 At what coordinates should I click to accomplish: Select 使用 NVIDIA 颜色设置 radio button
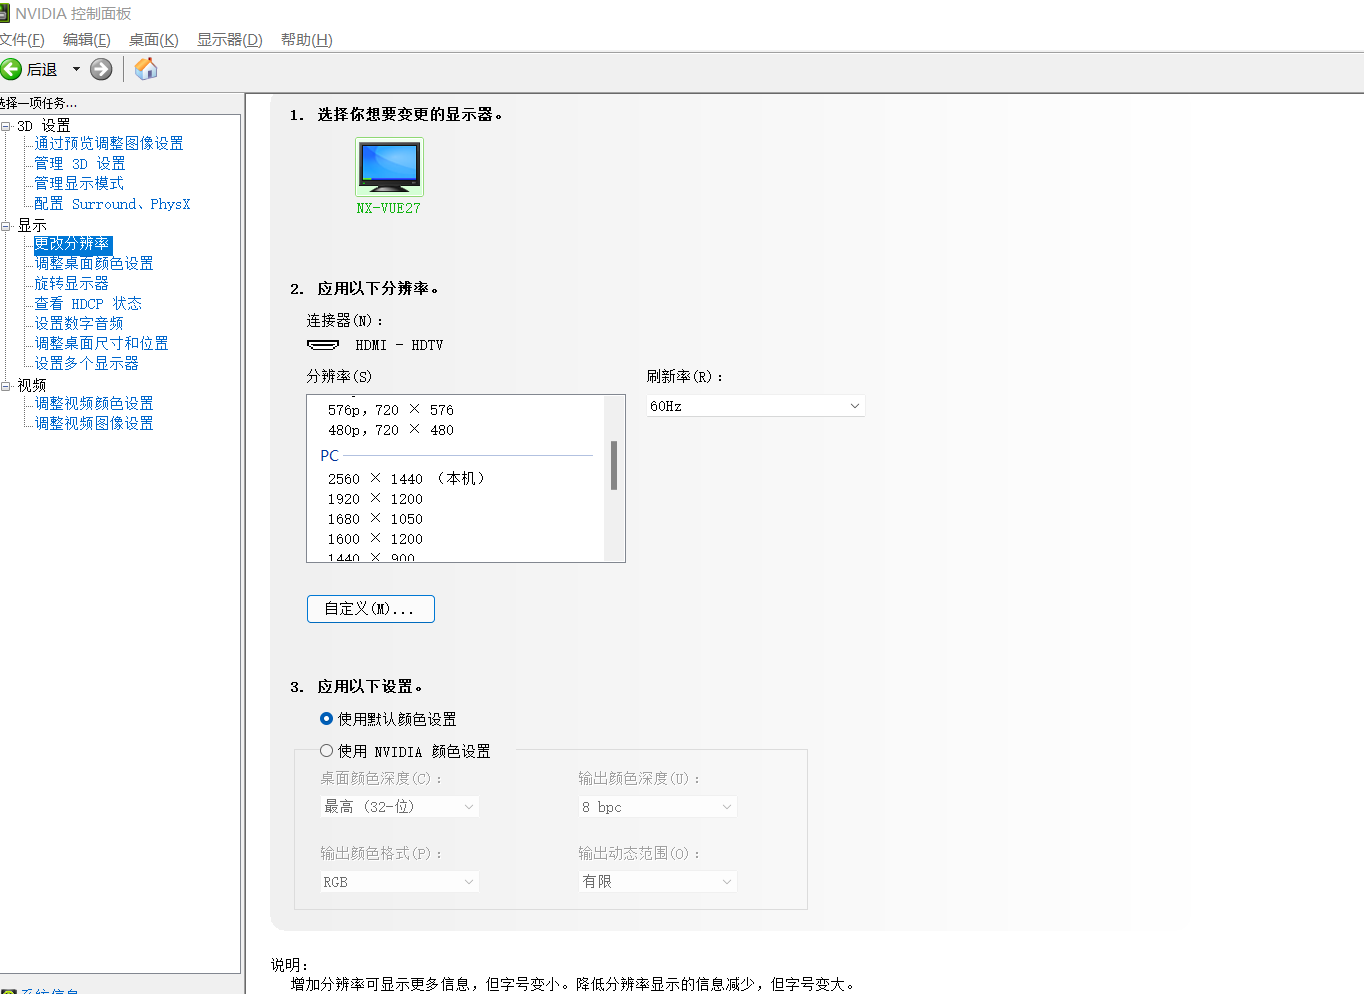326,751
